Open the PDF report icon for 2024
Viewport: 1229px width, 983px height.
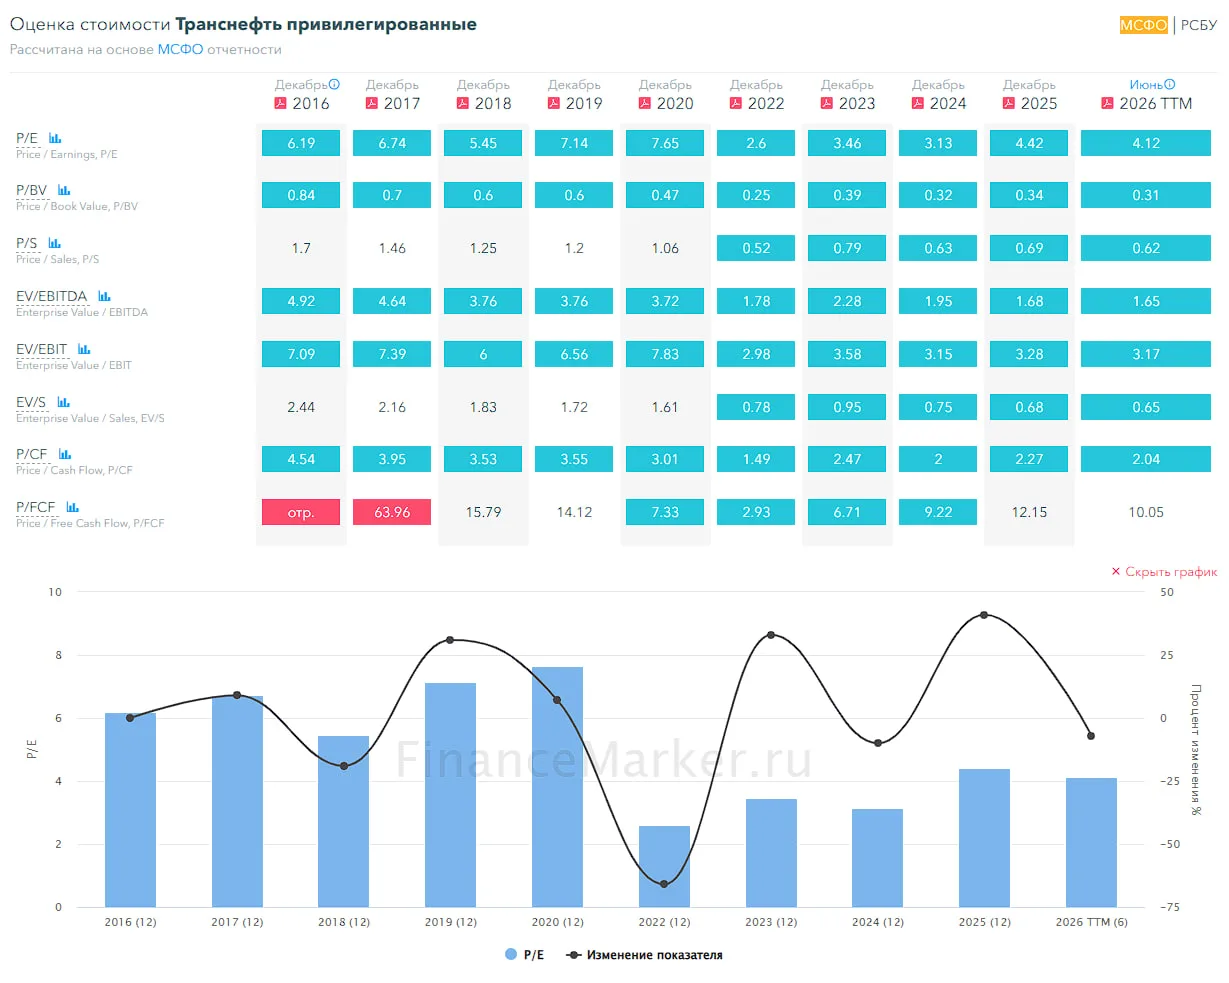(x=918, y=103)
